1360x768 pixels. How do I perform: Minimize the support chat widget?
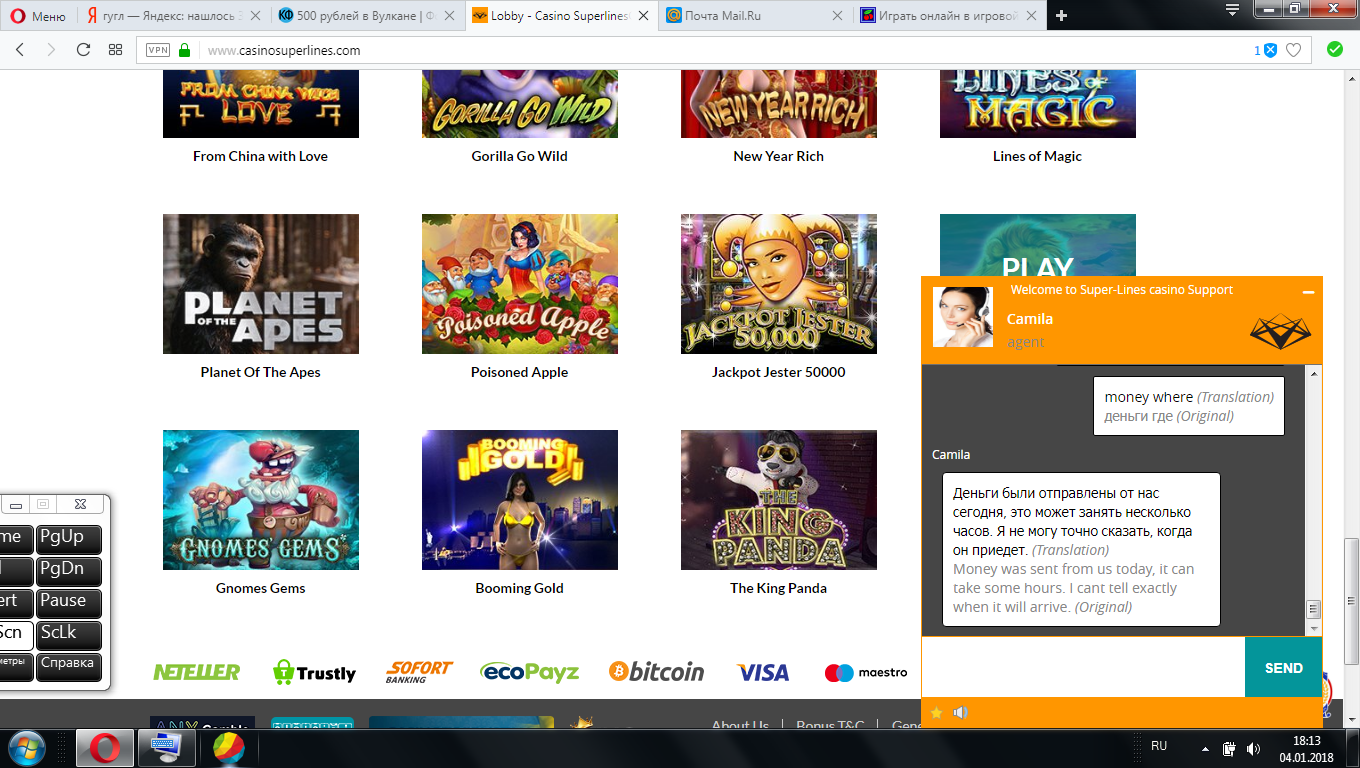(x=1308, y=292)
